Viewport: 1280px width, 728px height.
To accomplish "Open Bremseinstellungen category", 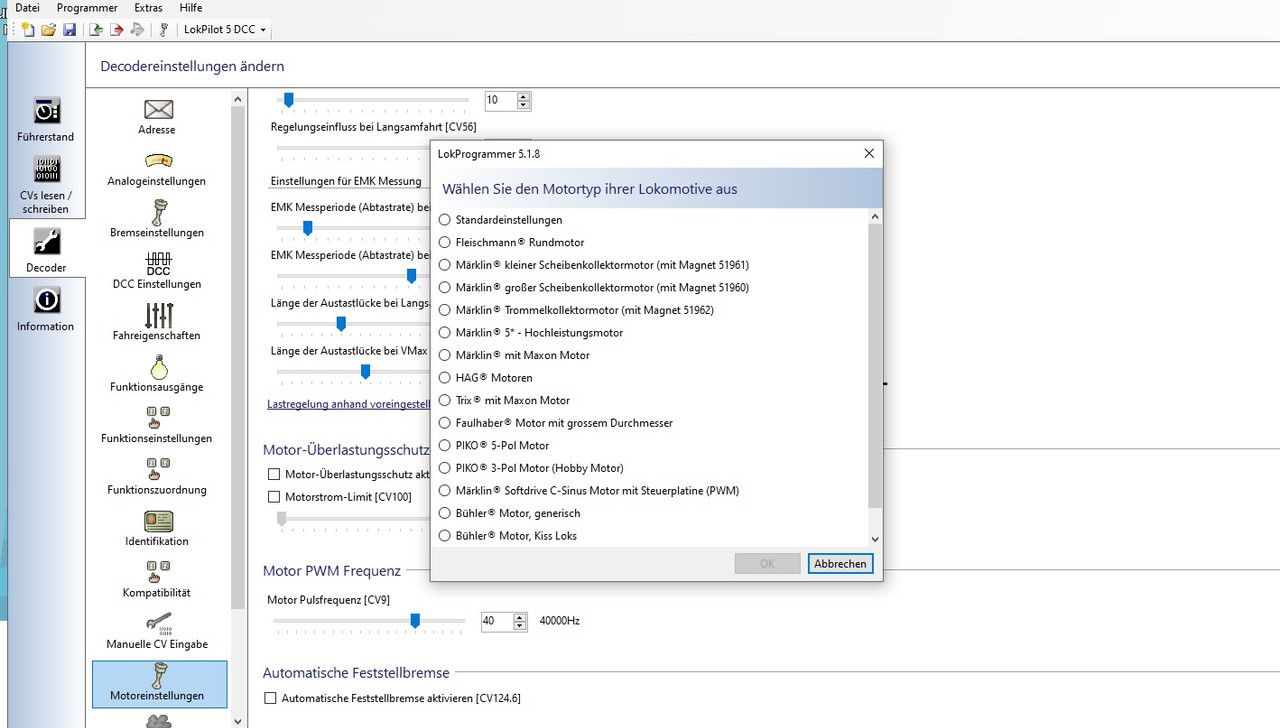I will (x=157, y=220).
